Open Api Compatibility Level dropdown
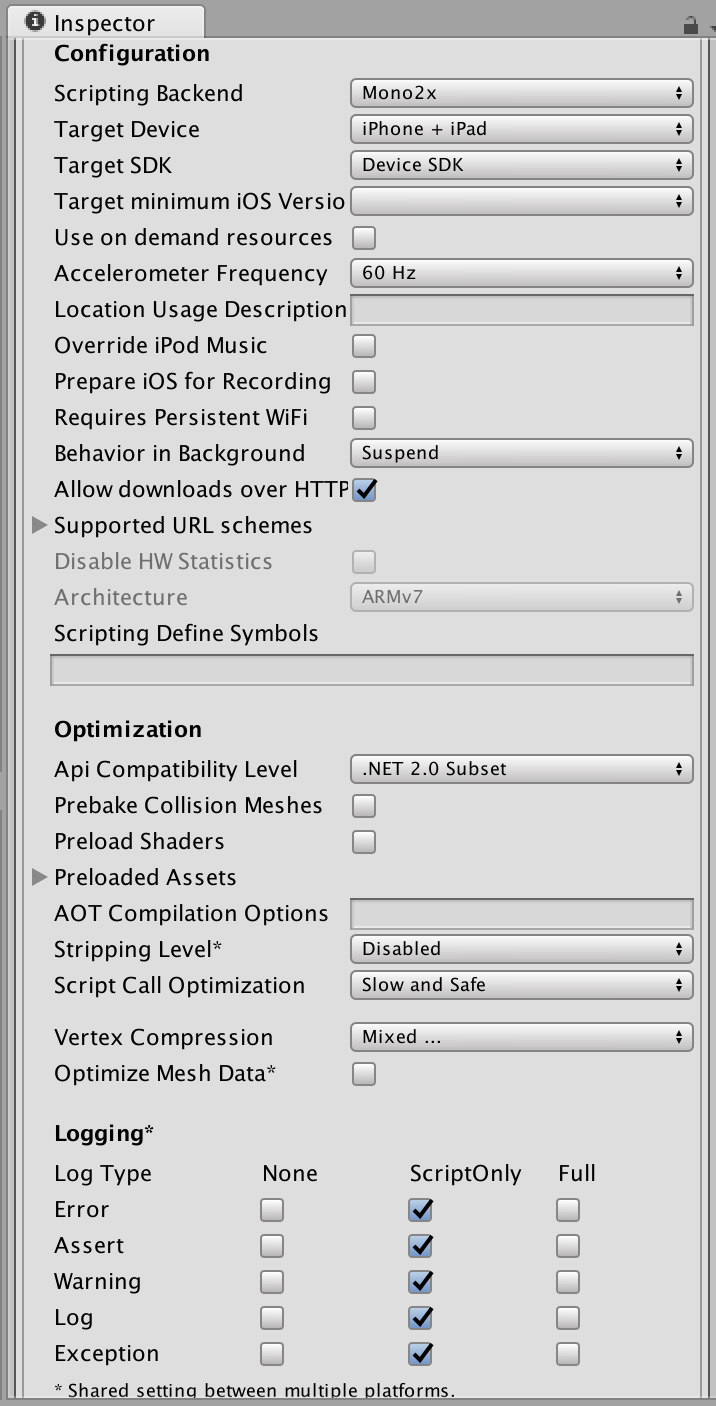716x1406 pixels. point(521,769)
